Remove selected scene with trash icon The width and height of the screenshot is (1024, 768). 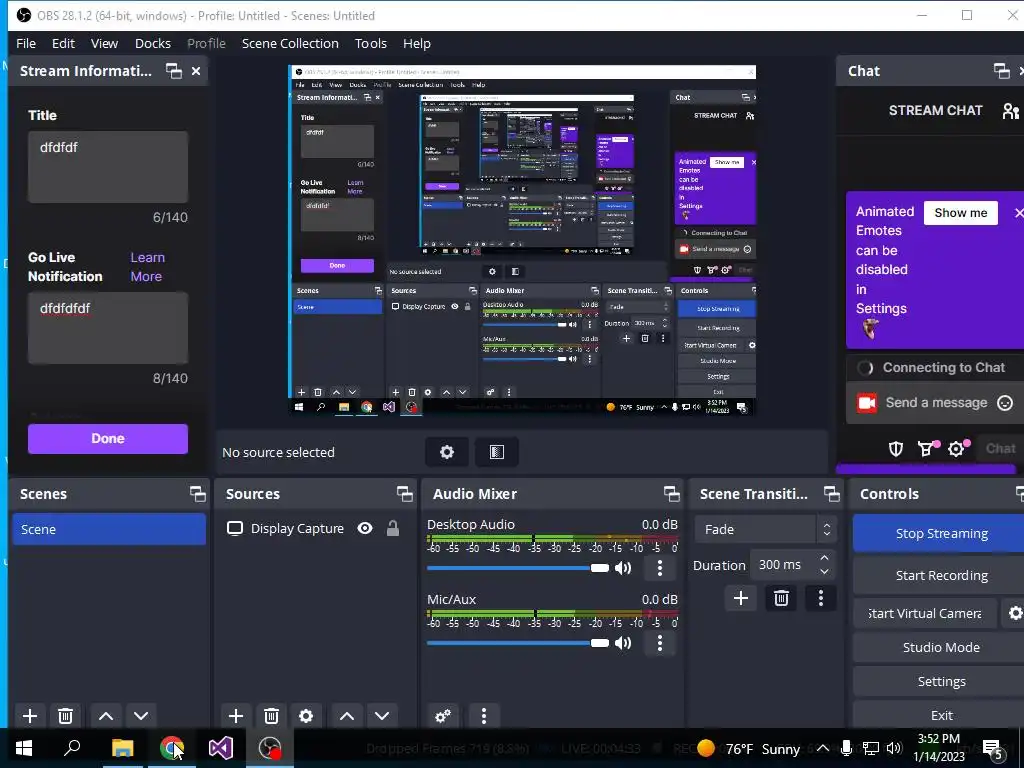[x=65, y=716]
